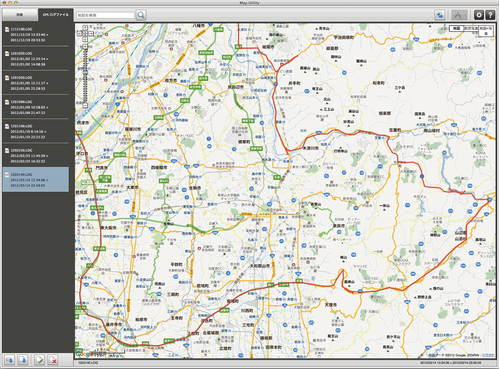Click the 京田辺市 label on map

(x=236, y=87)
